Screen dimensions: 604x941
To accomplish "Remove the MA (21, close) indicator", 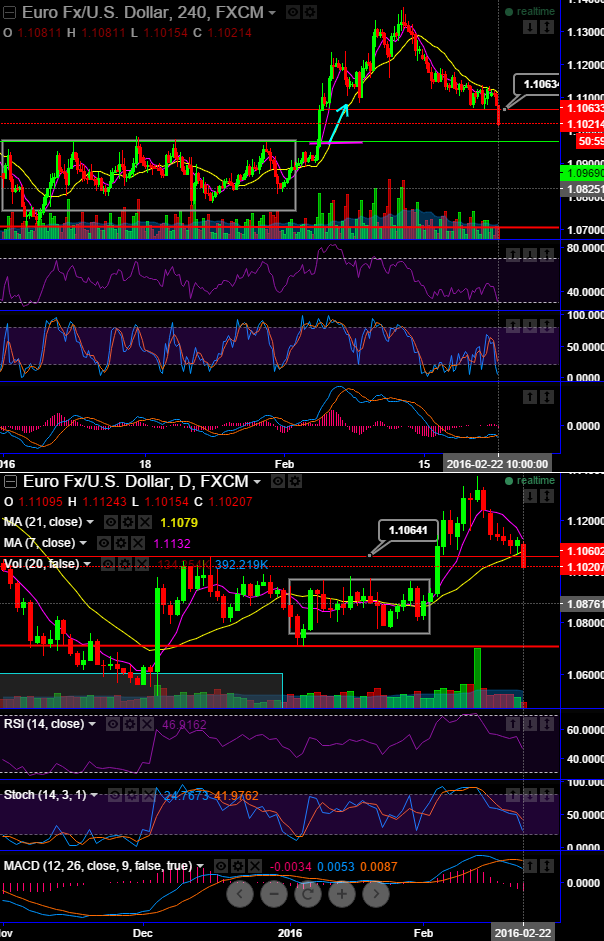I will pyautogui.click(x=144, y=523).
